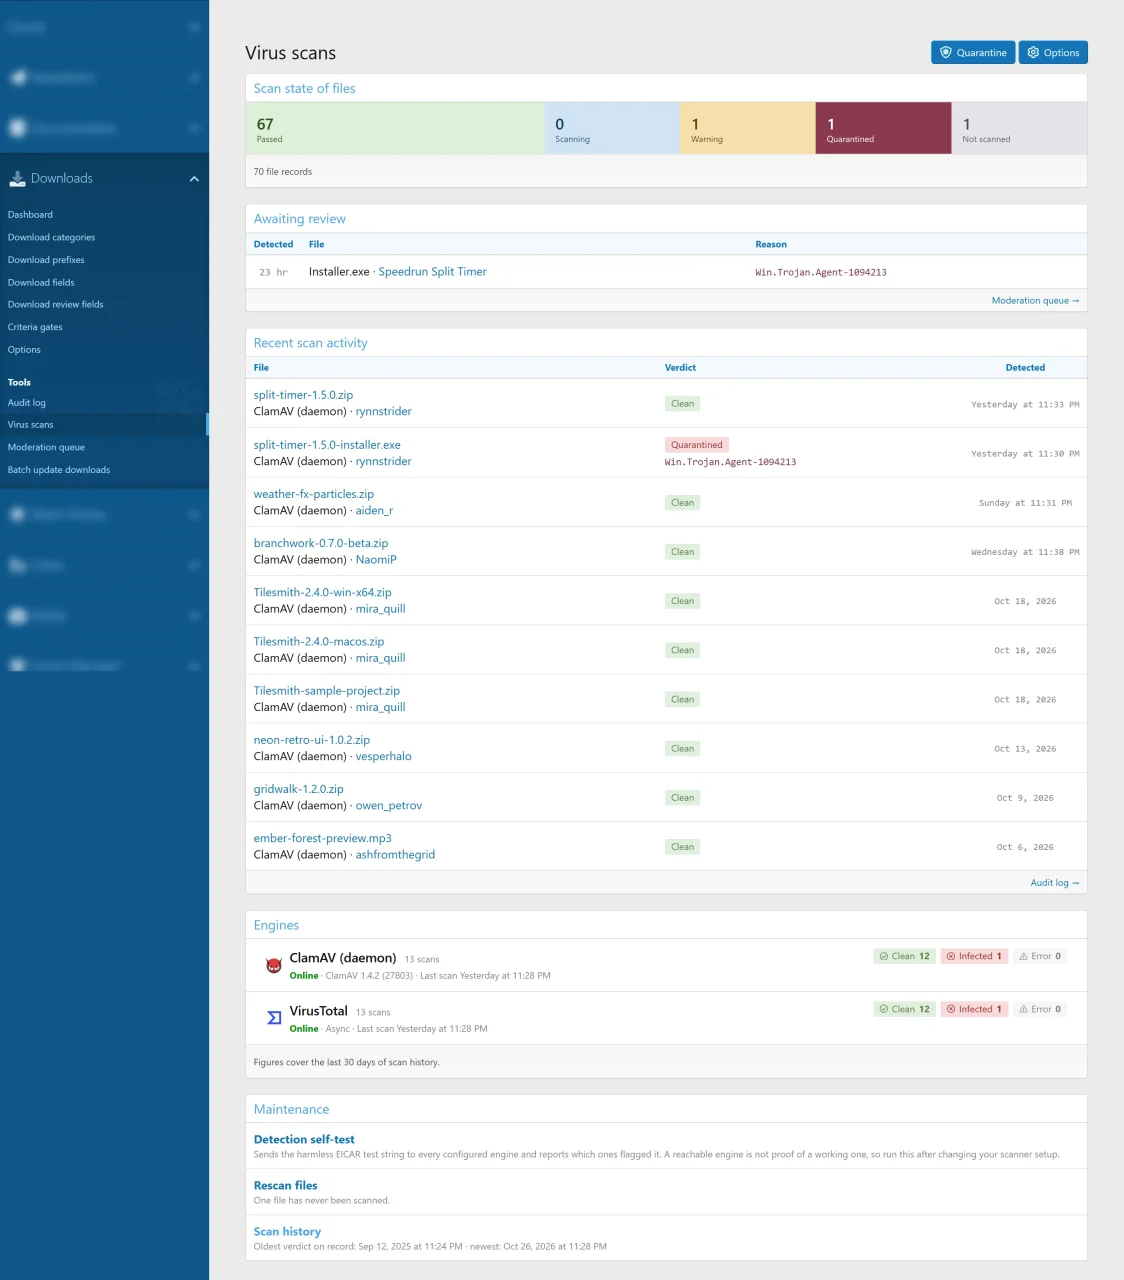Open Tilesmith-2.4.0-macos.zip file link
The width and height of the screenshot is (1124, 1280).
318,642
